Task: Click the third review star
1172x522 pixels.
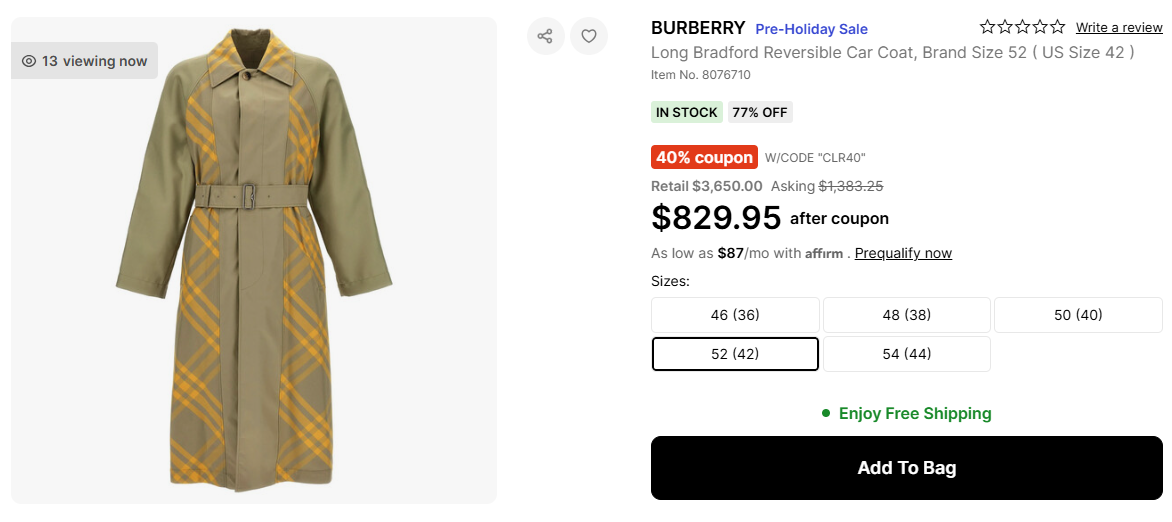Action: pyautogui.click(x=1023, y=27)
